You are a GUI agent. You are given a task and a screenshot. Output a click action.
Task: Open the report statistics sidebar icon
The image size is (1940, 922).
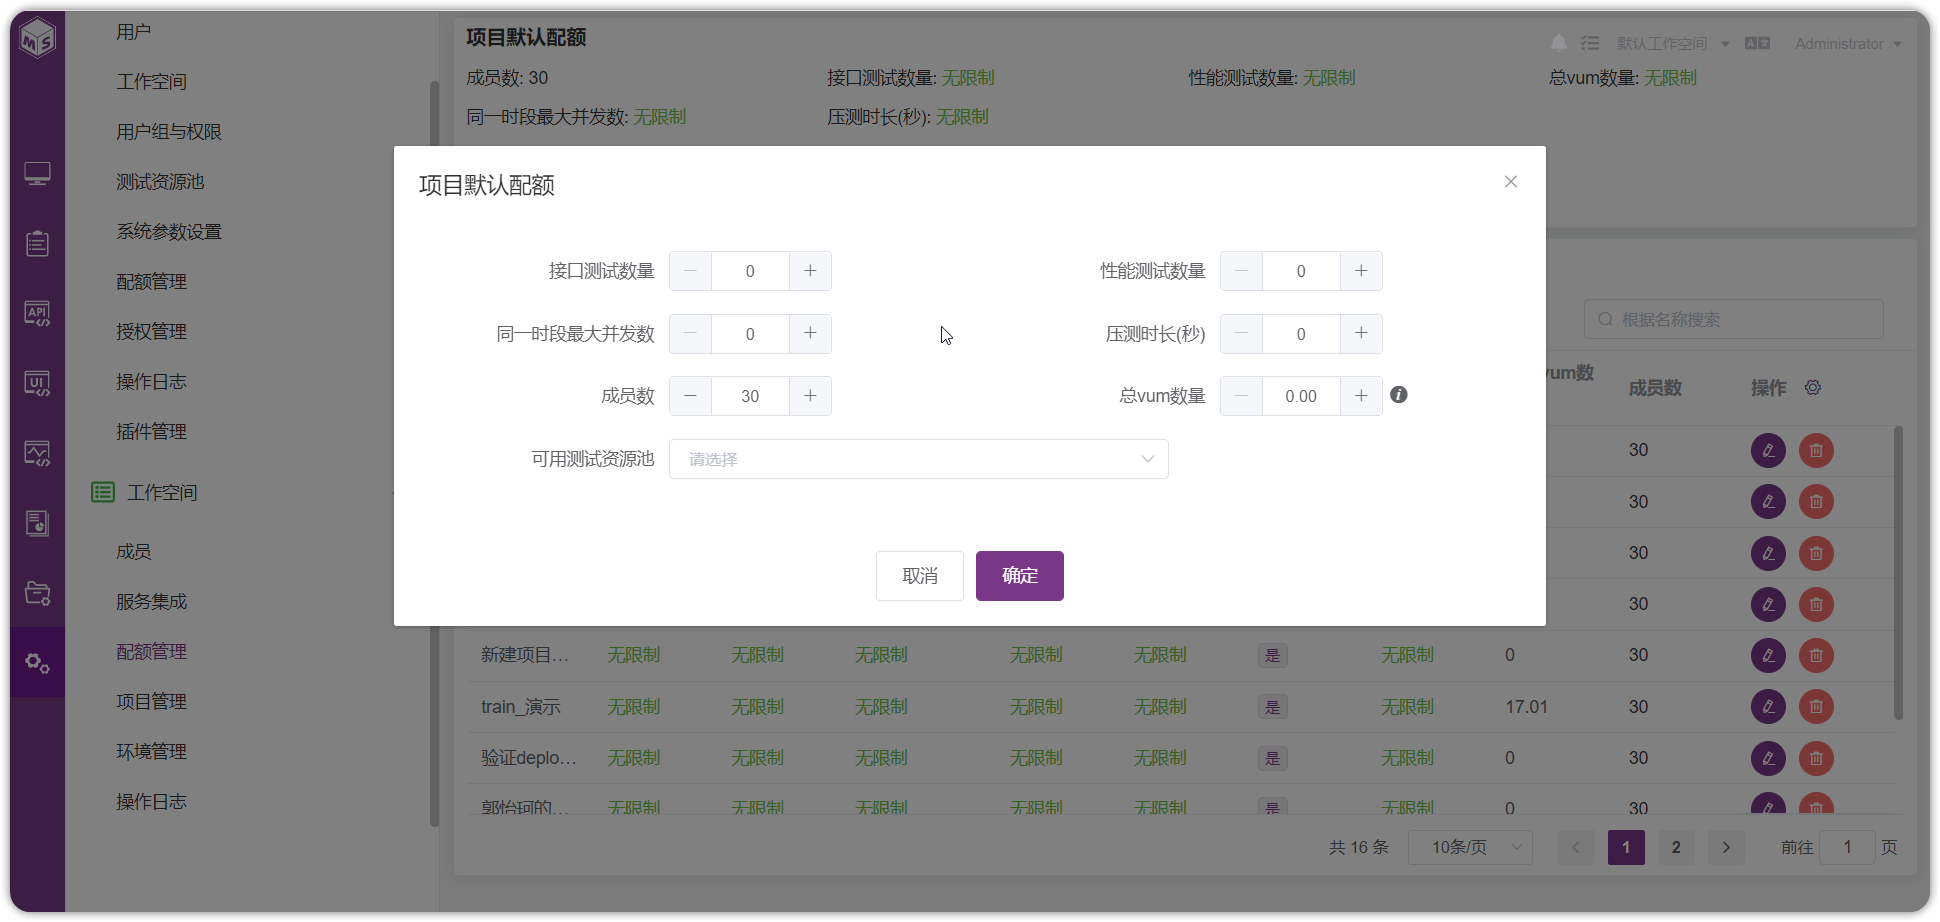[37, 523]
